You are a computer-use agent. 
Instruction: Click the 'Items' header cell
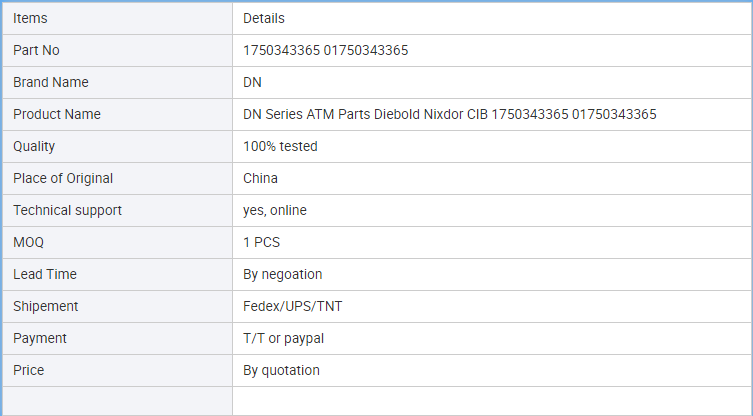(x=30, y=18)
